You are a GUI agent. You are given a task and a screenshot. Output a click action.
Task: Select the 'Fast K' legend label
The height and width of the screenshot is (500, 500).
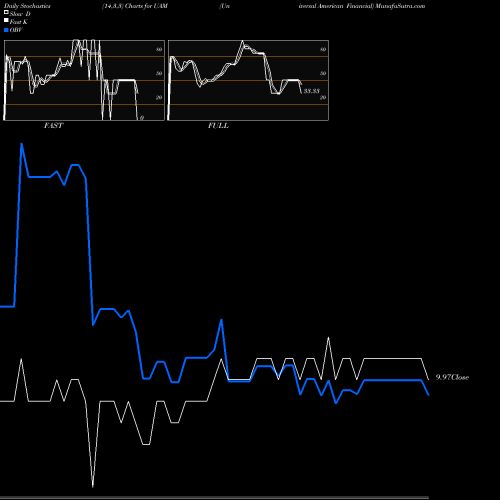point(19,22)
